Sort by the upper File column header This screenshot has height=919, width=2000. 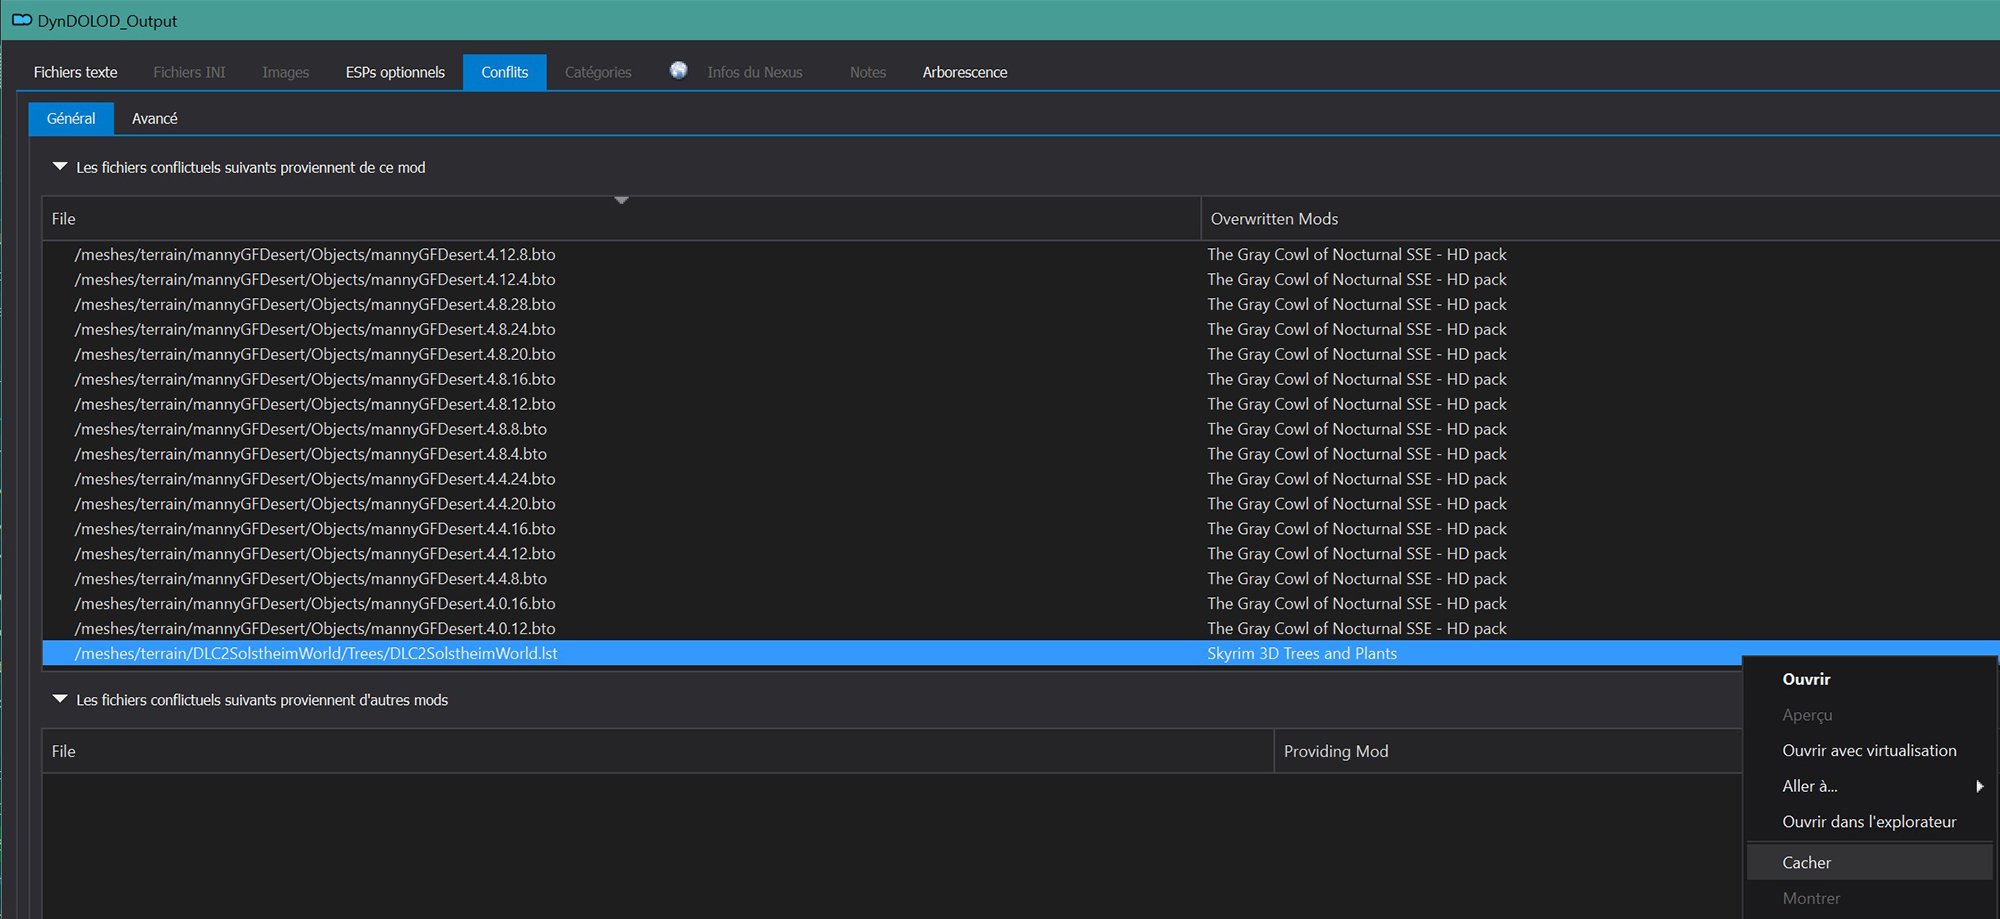[621, 218]
